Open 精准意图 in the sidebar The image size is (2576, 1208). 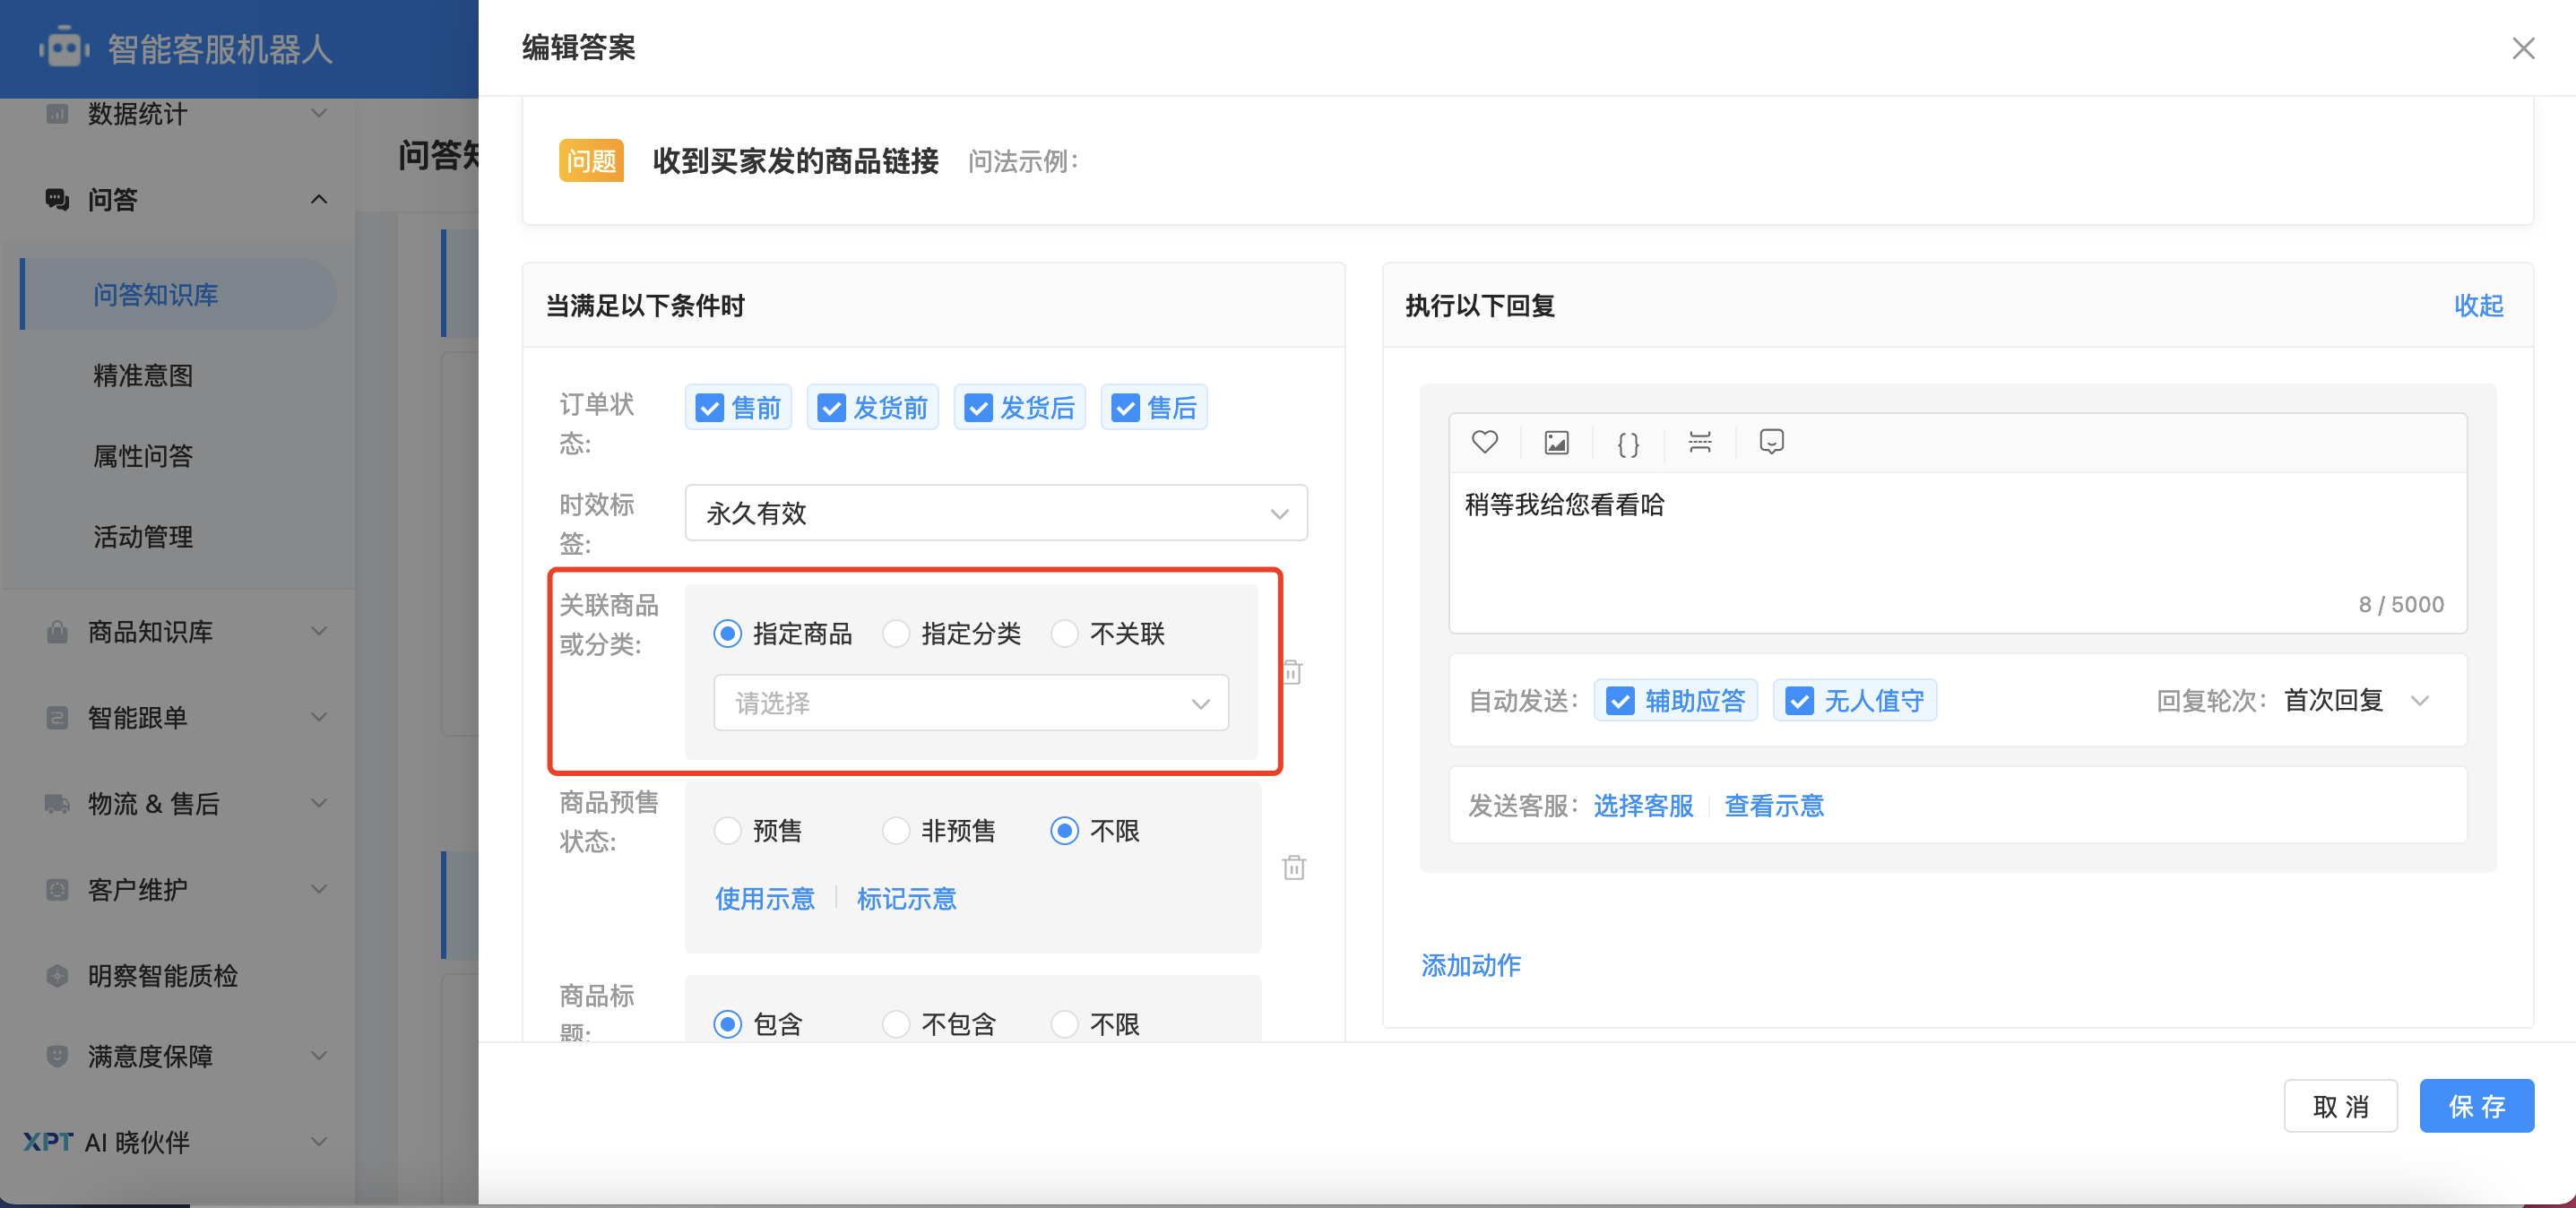(x=143, y=376)
